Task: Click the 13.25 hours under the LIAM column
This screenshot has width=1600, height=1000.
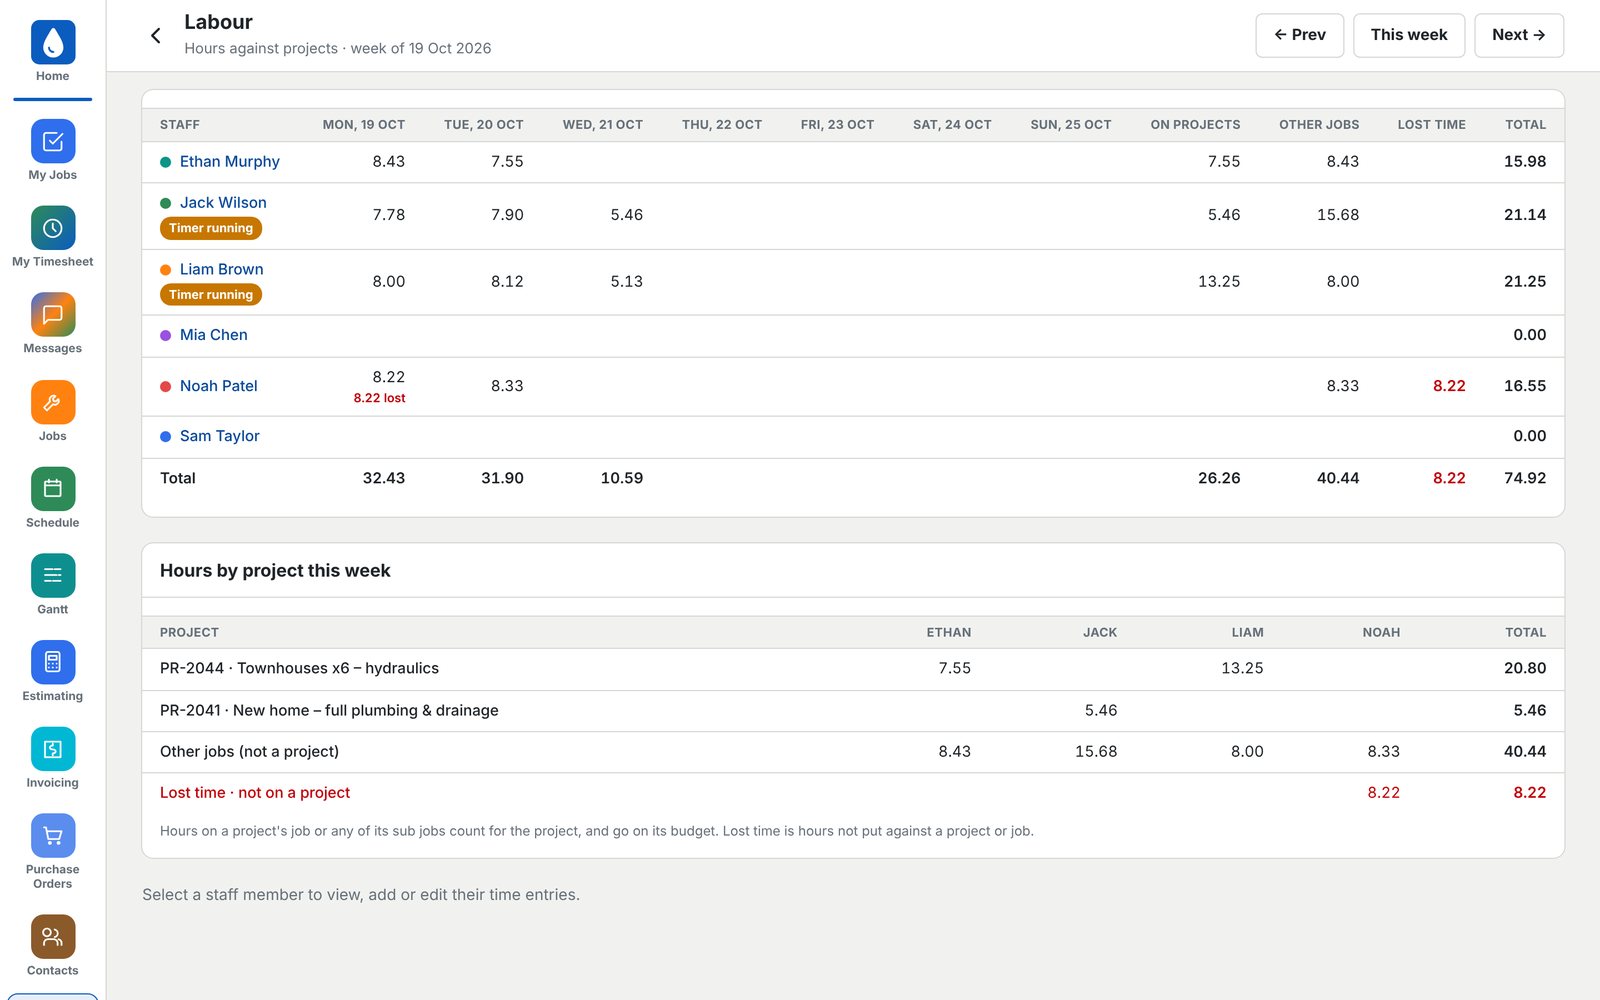Action: tap(1242, 669)
